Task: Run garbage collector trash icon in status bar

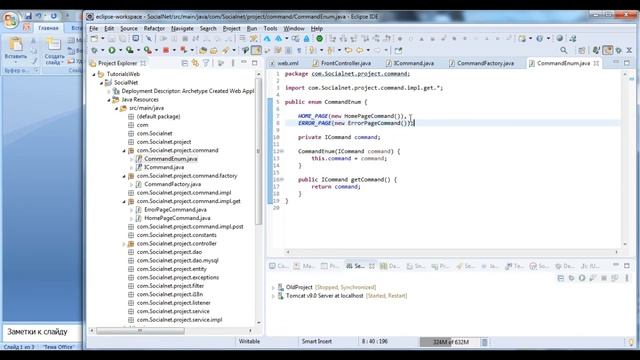Action: (x=484, y=342)
